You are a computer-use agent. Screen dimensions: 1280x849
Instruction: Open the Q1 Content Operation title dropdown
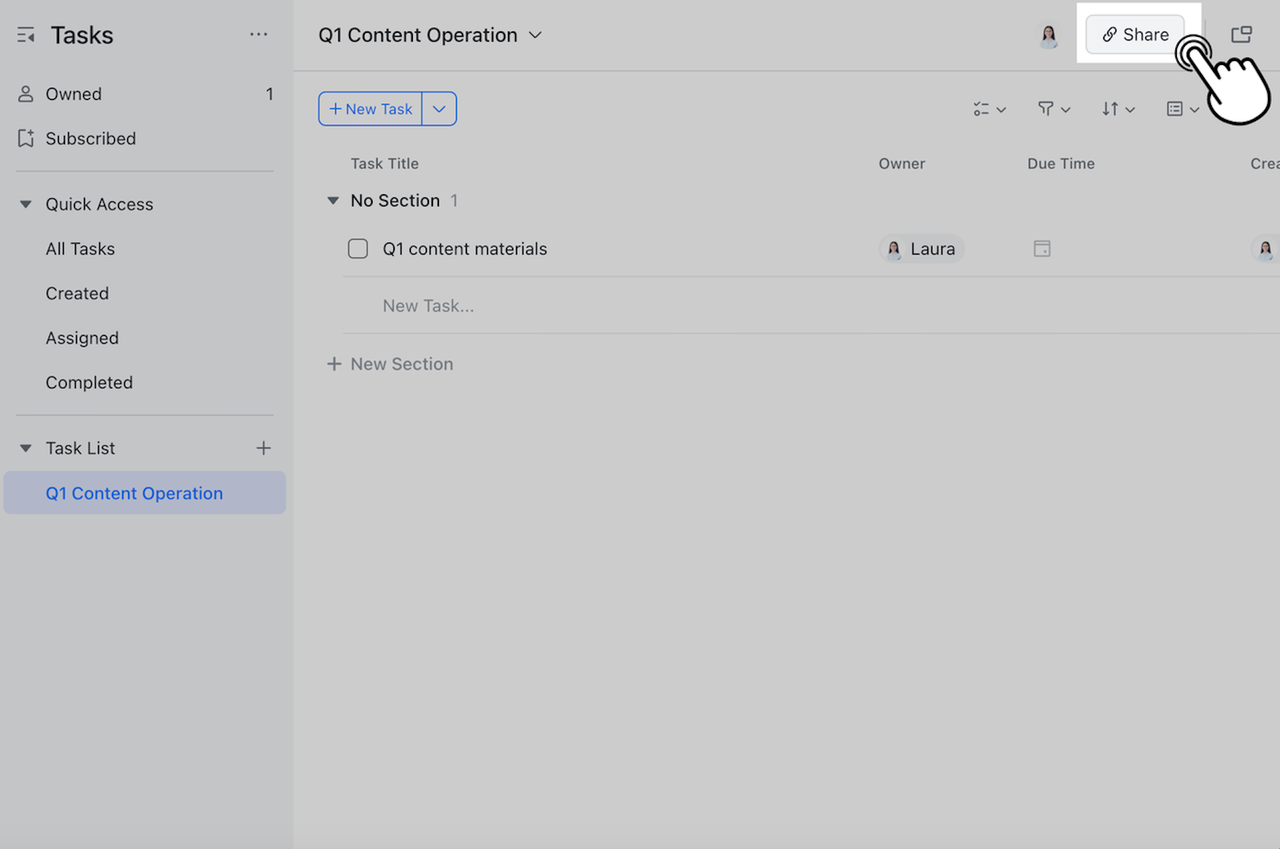[x=535, y=35]
